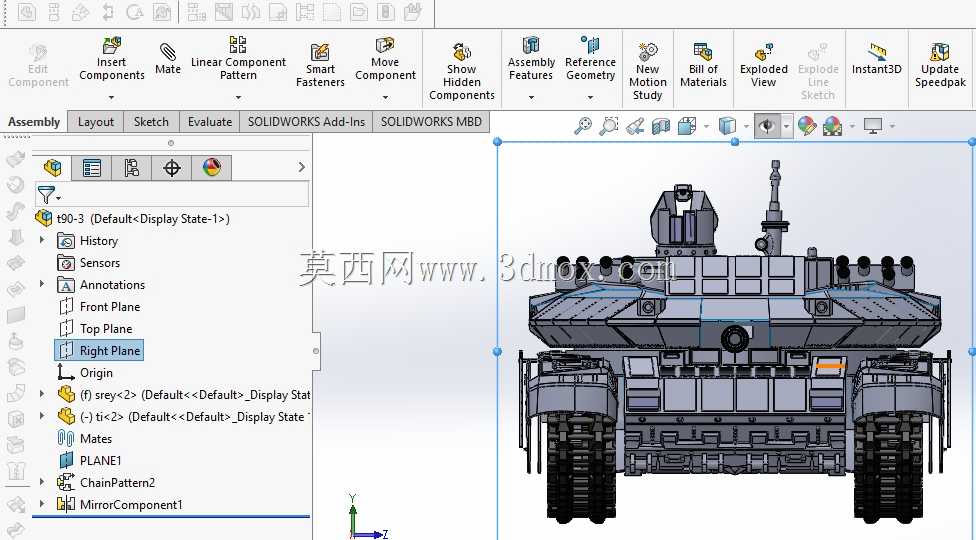The width and height of the screenshot is (976, 540).
Task: Switch to Sketch tab
Action: pos(151,122)
